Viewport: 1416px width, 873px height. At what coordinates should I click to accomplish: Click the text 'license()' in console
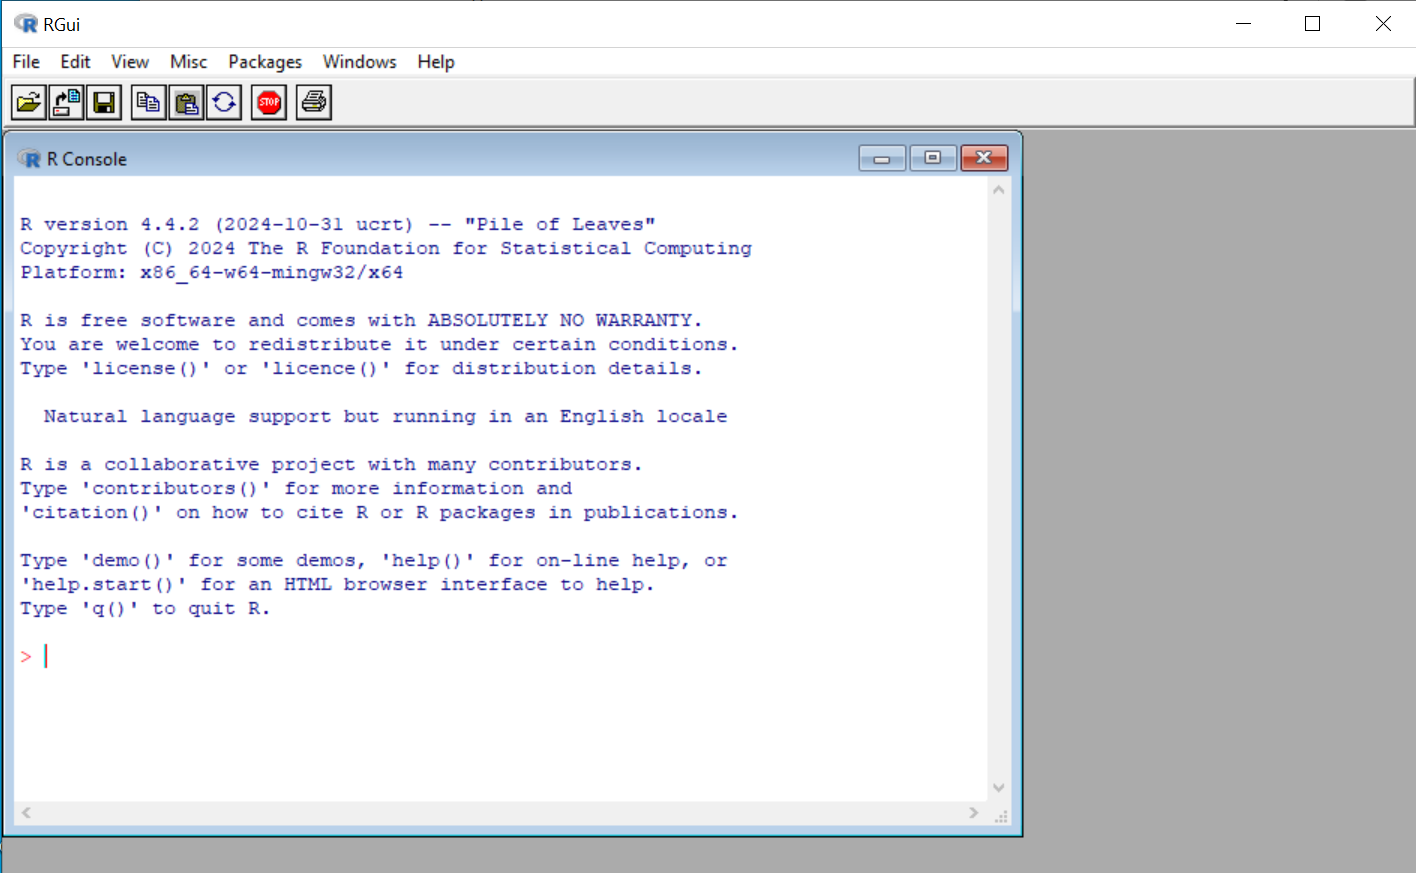point(146,368)
